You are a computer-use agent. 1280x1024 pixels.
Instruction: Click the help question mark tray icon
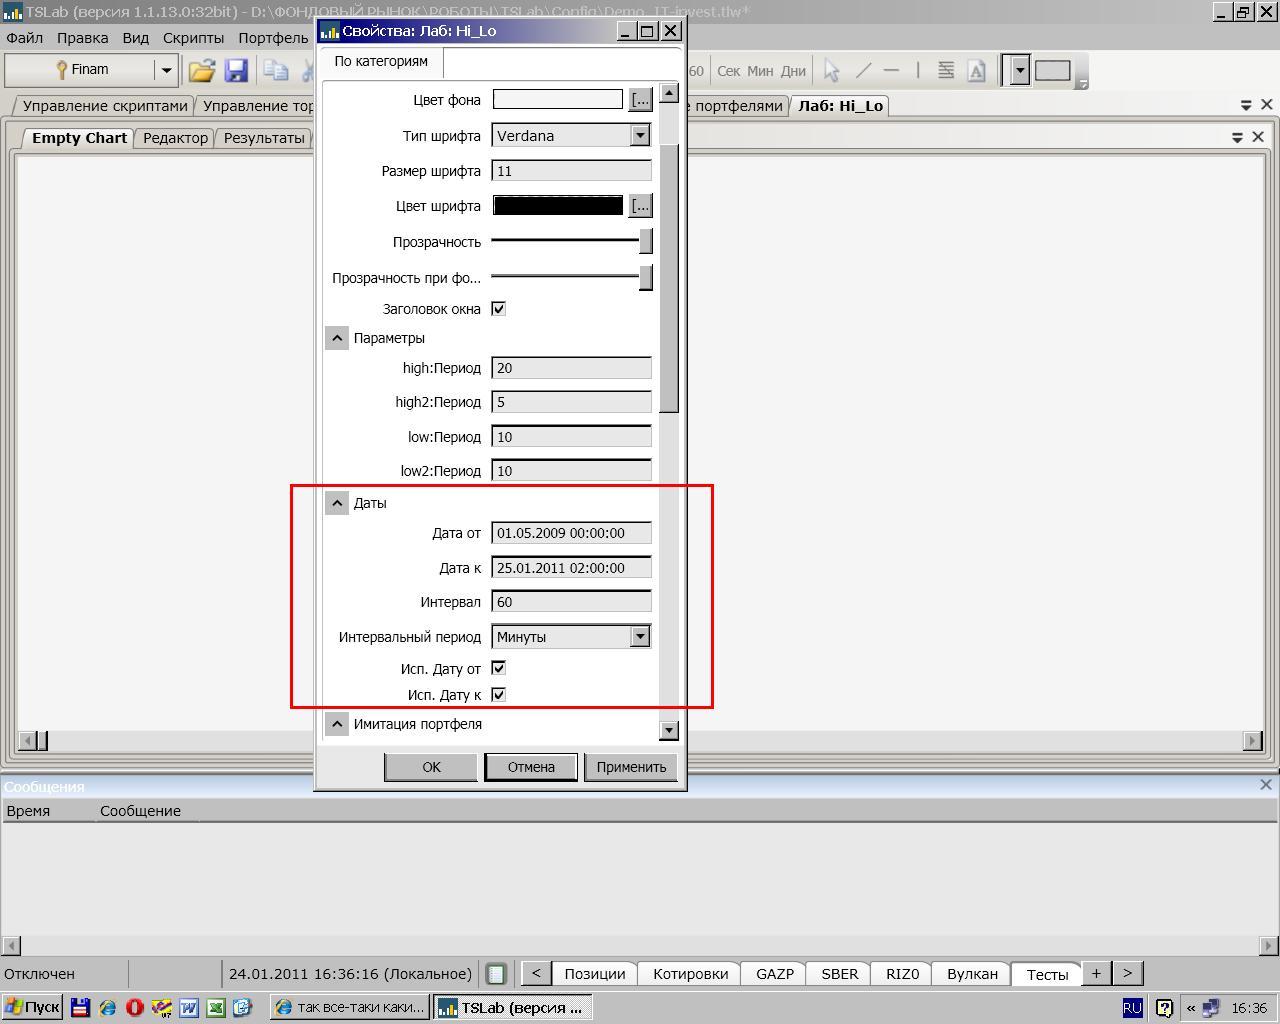coord(1164,1007)
